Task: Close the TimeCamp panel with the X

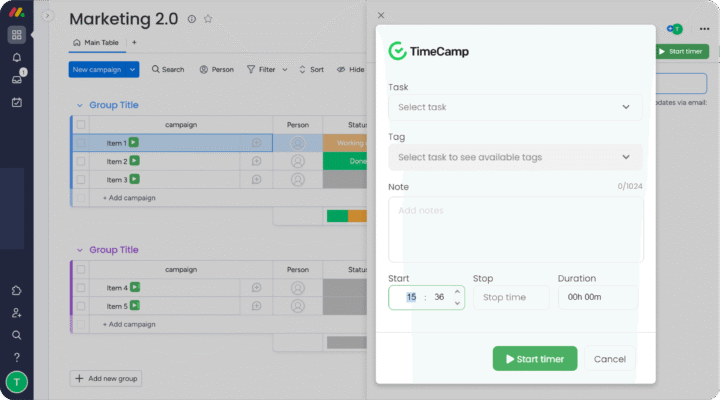Action: (381, 15)
